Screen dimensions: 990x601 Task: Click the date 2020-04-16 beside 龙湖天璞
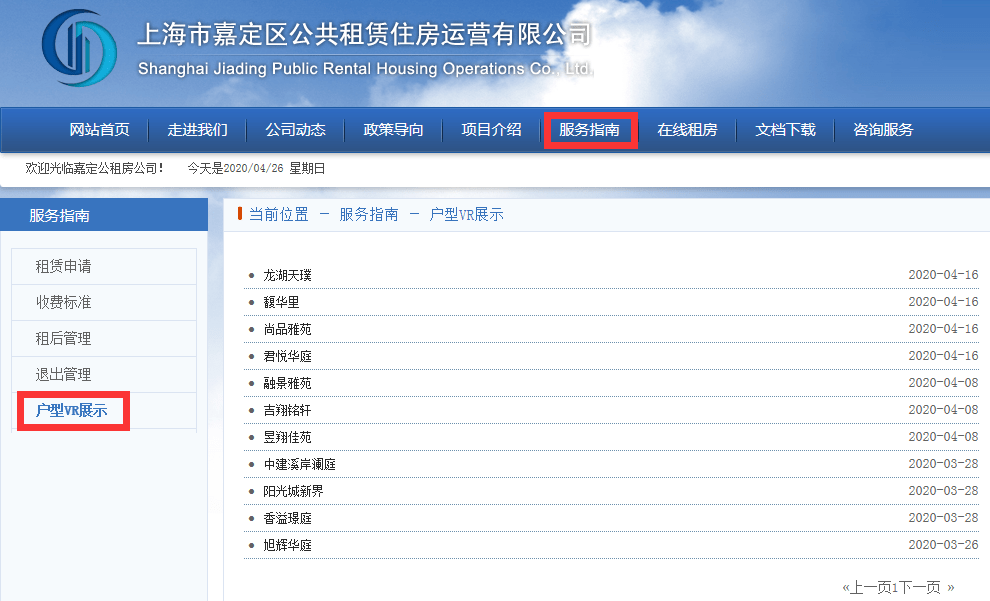pyautogui.click(x=943, y=275)
